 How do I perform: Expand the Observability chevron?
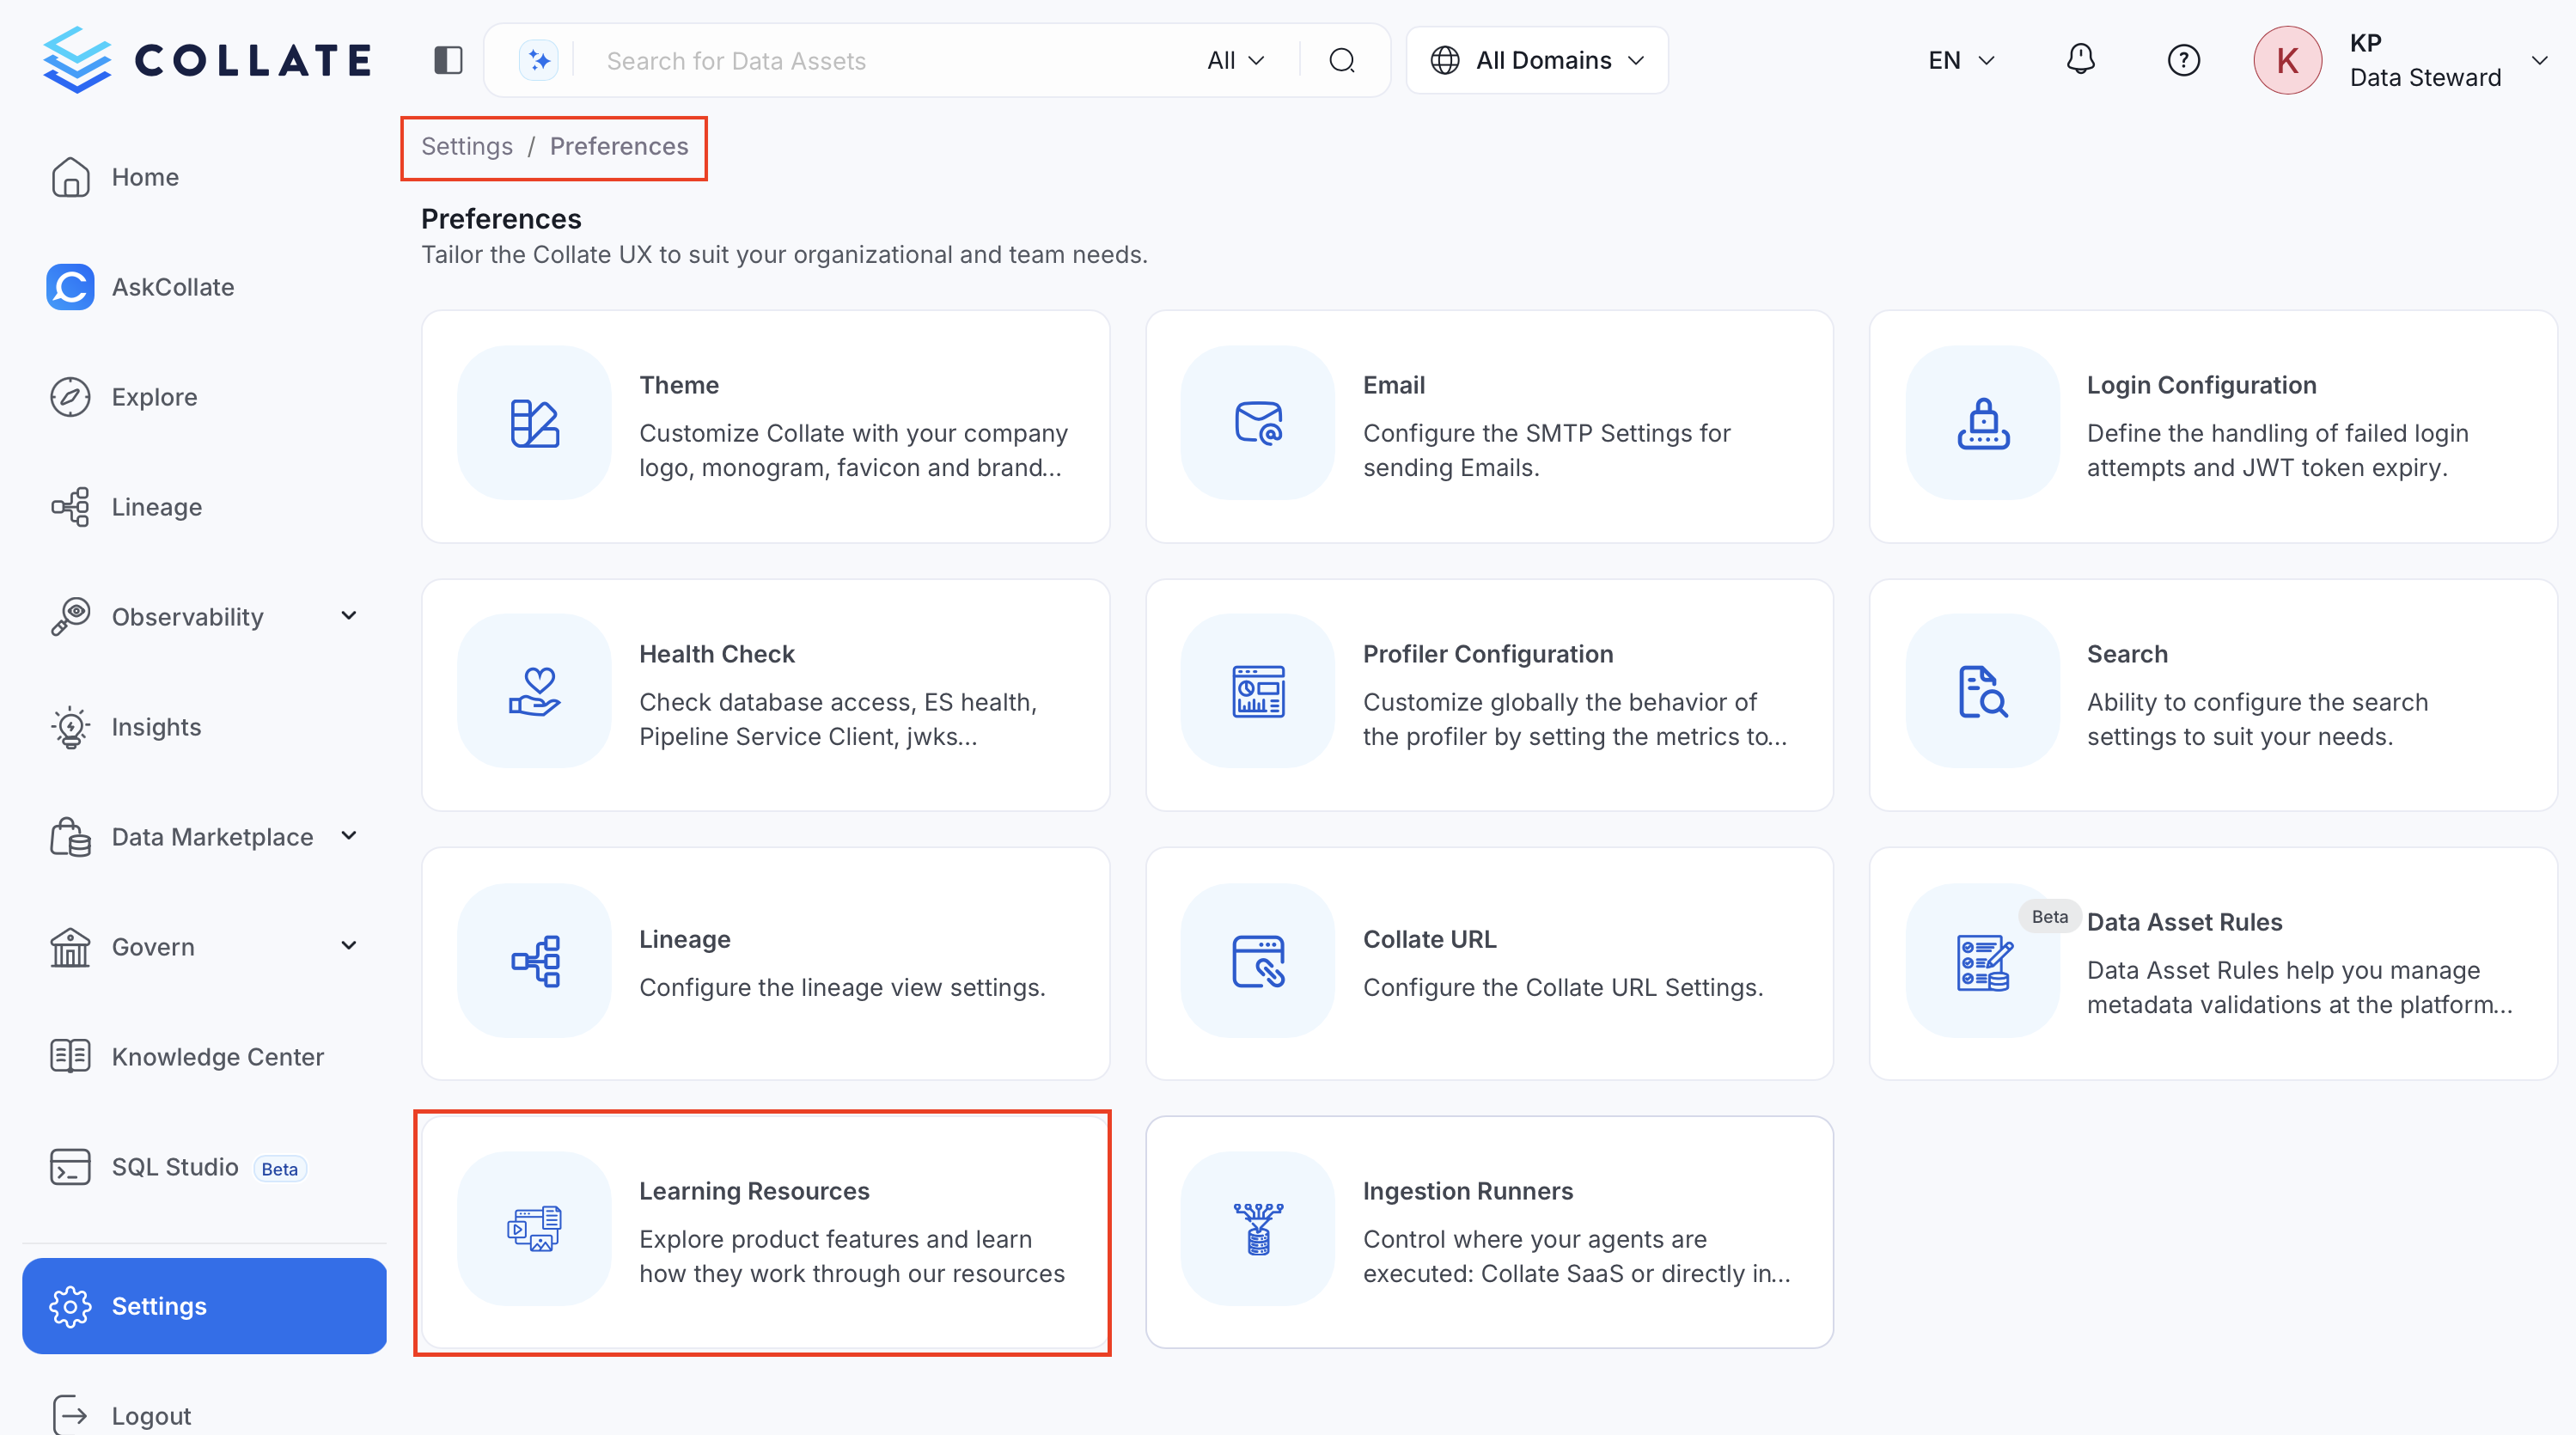pyautogui.click(x=348, y=616)
